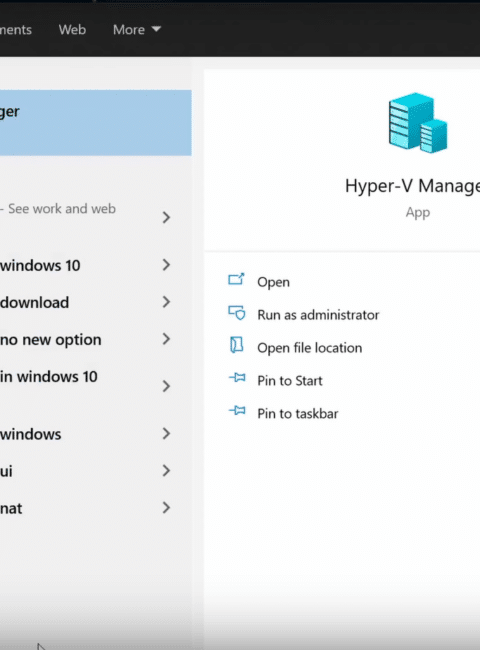This screenshot has width=480, height=650.
Task: Click the Open icon in actions list
Action: click(236, 280)
